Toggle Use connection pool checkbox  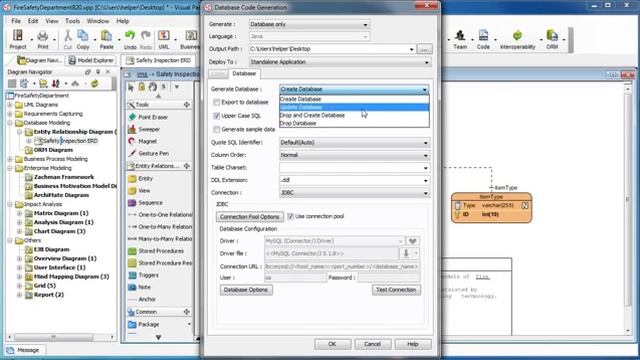(x=291, y=216)
